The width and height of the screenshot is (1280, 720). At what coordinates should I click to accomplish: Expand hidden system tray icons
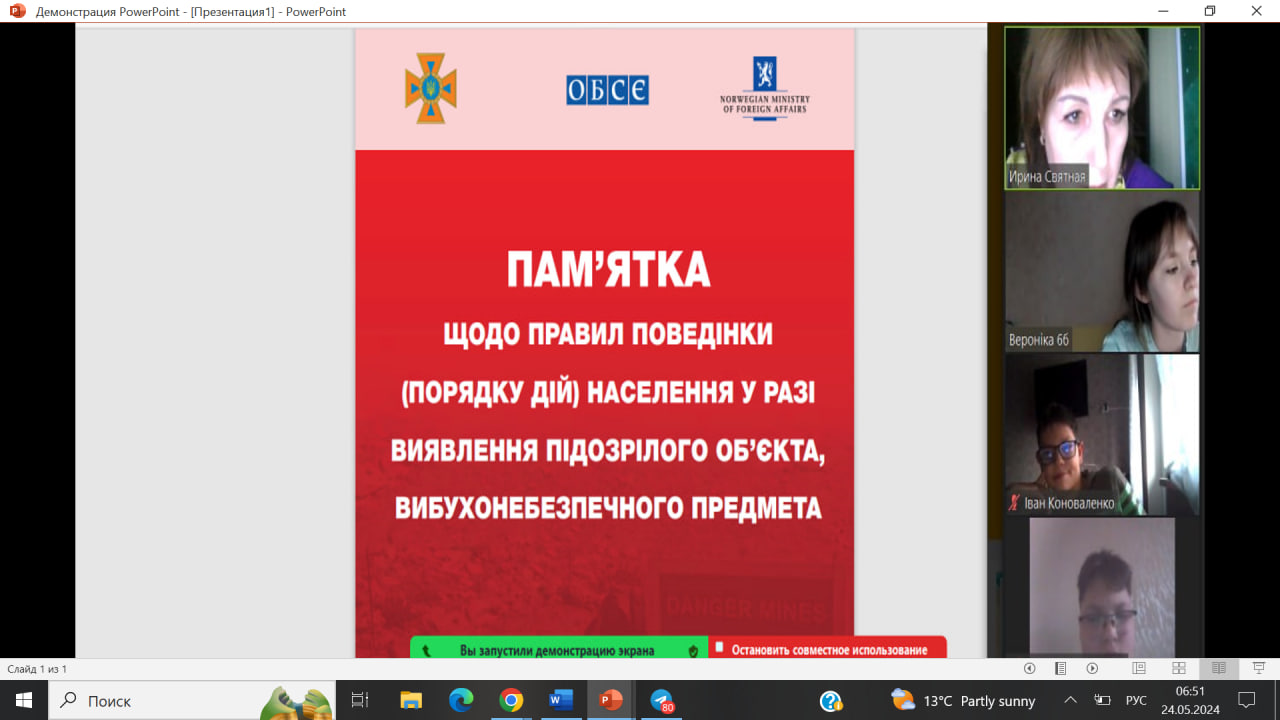click(x=1070, y=701)
